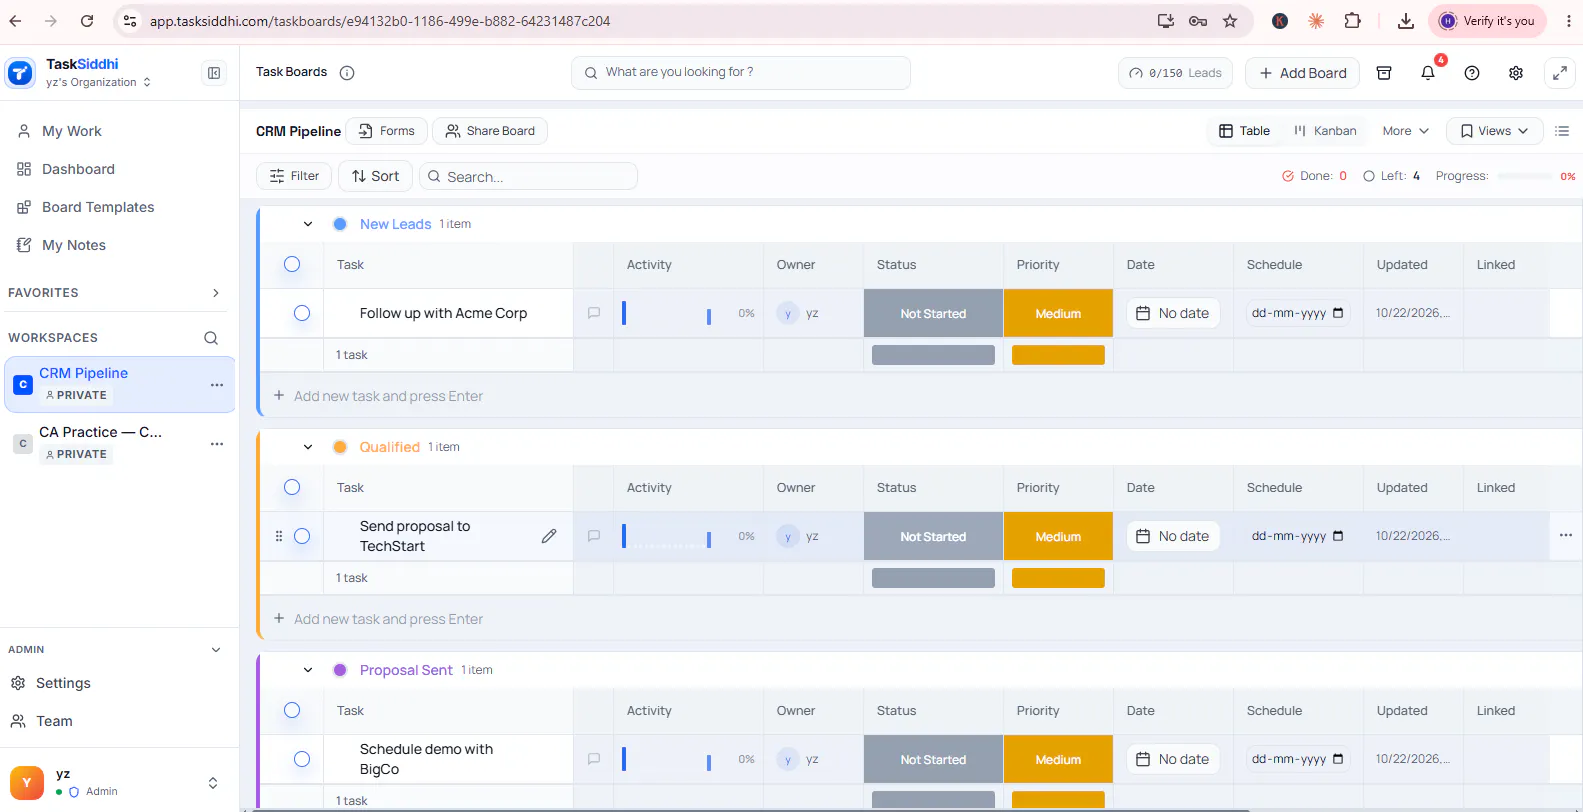The image size is (1583, 812).
Task: Check Send proposal to TechStart task
Action: coord(302,536)
